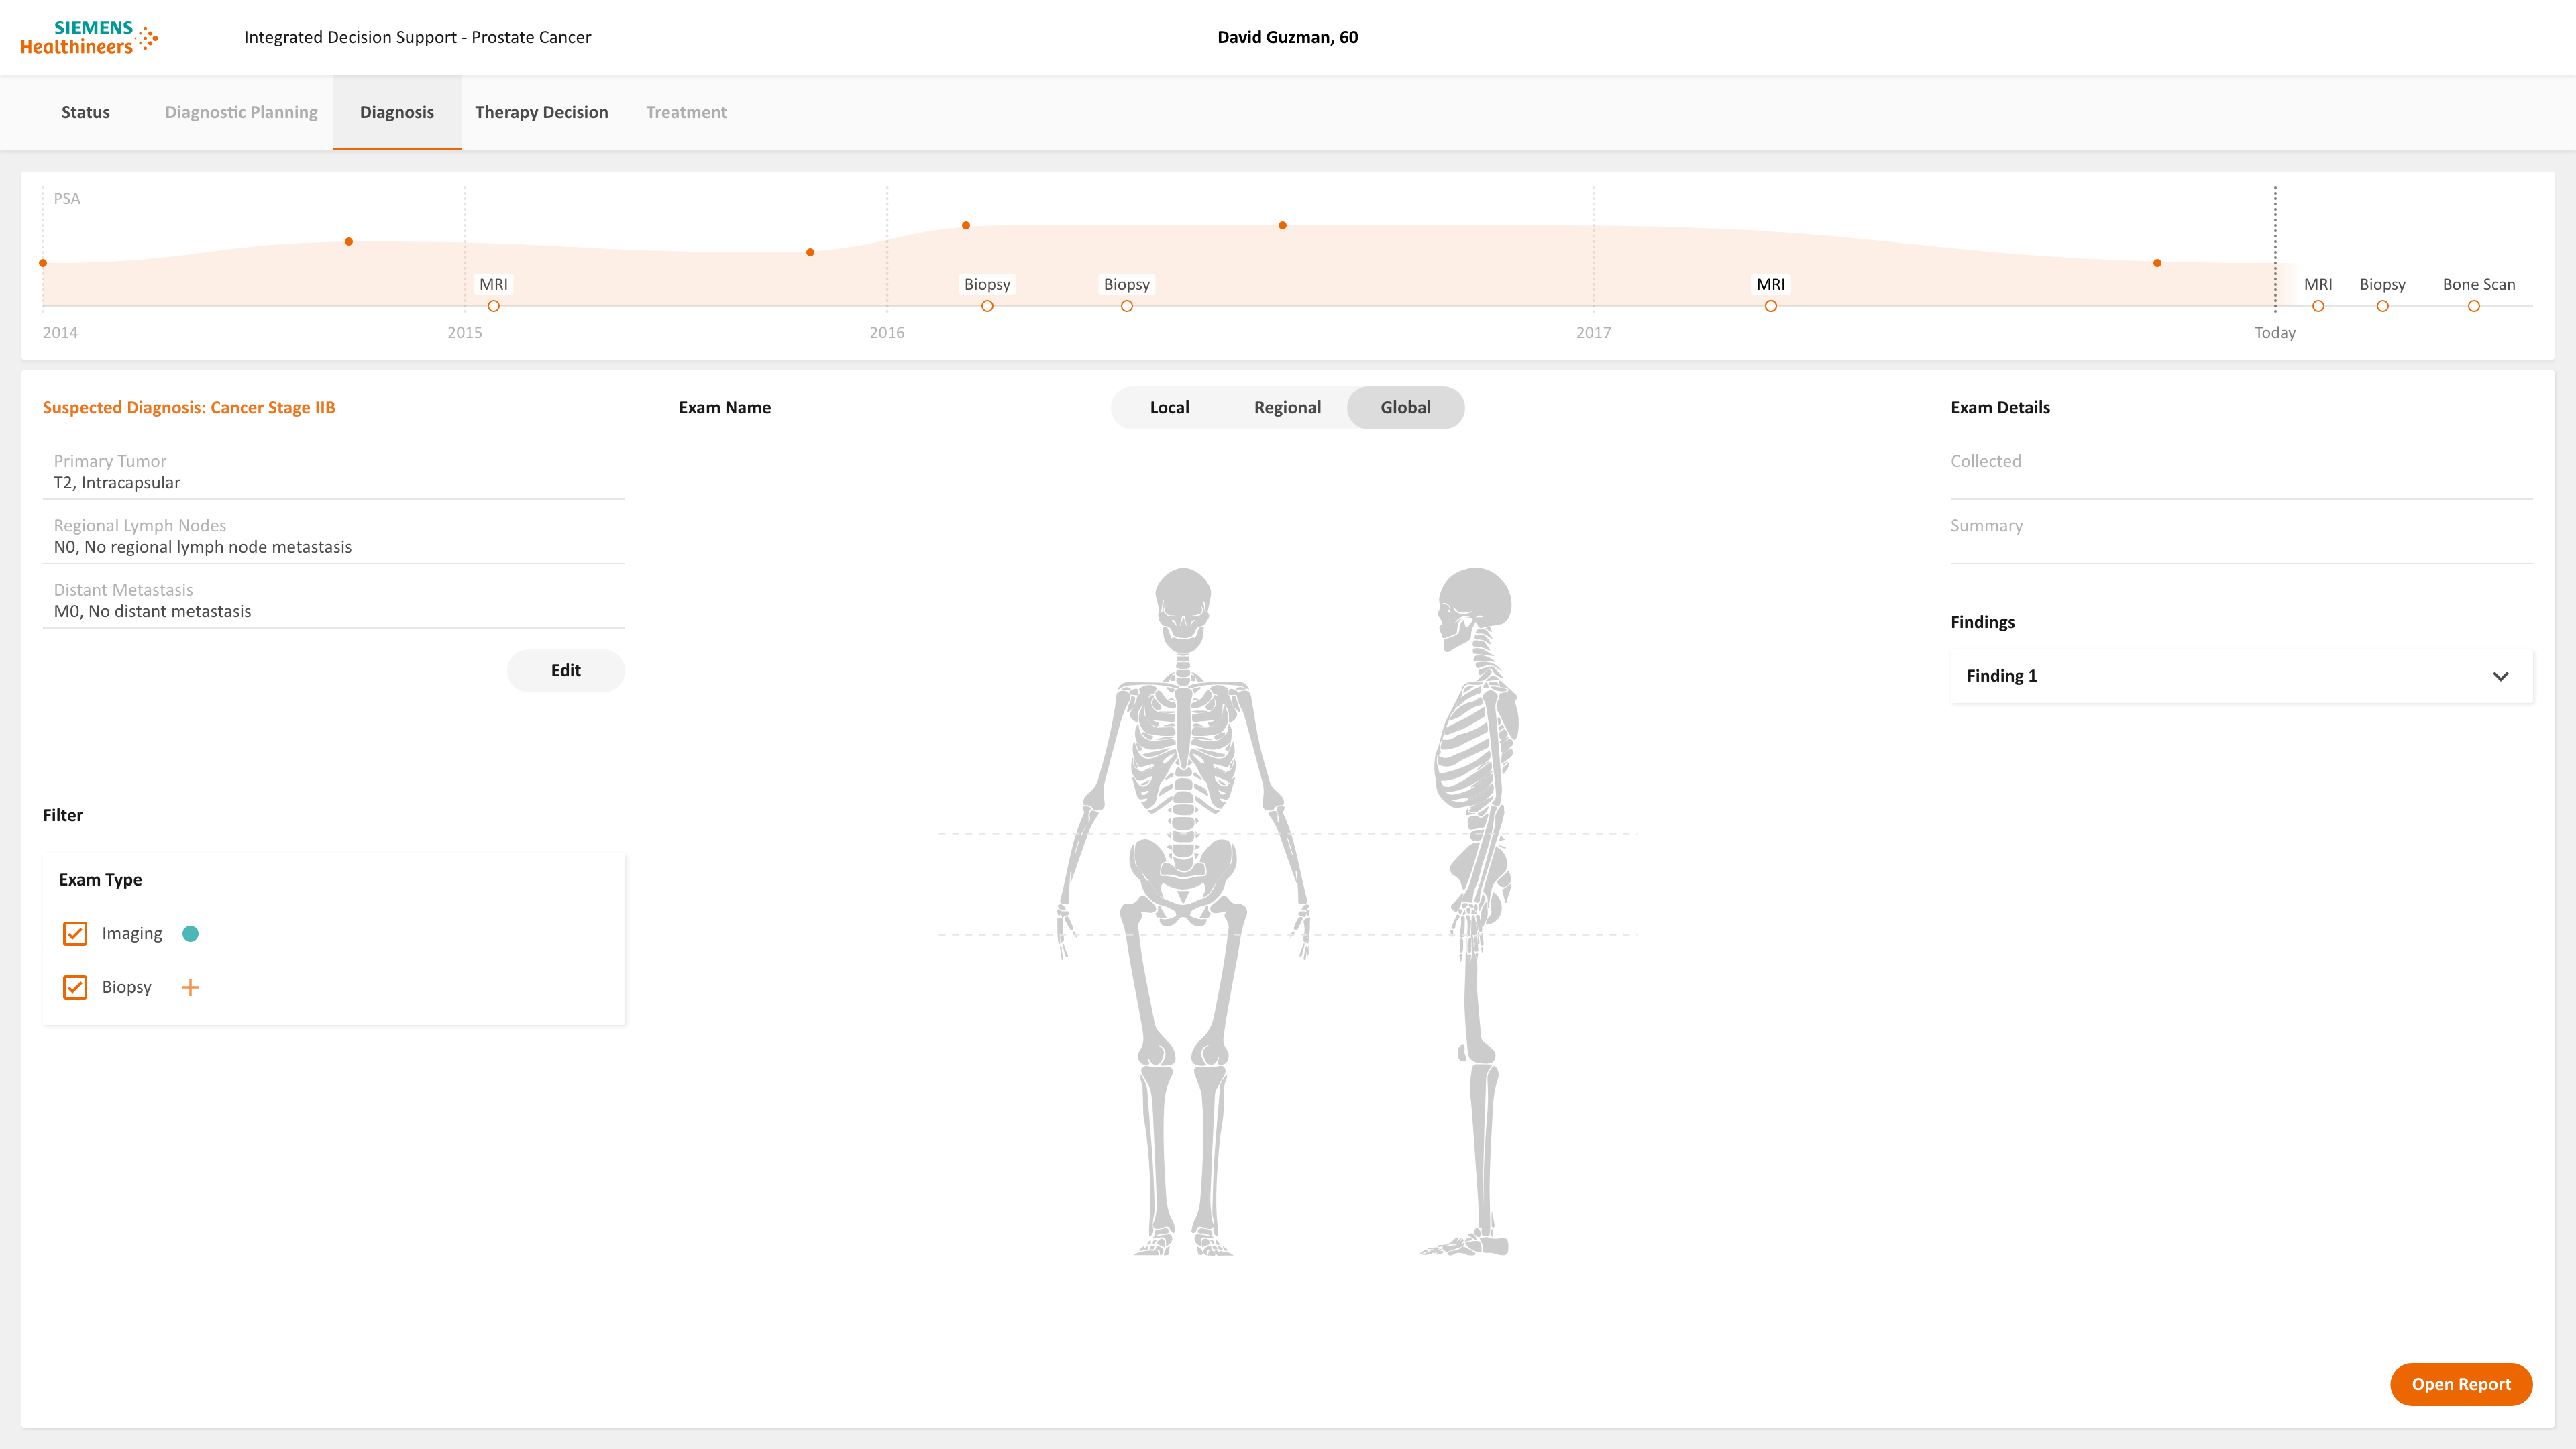Click the Today label on timeline
This screenshot has width=2576, height=1449.
[2275, 333]
